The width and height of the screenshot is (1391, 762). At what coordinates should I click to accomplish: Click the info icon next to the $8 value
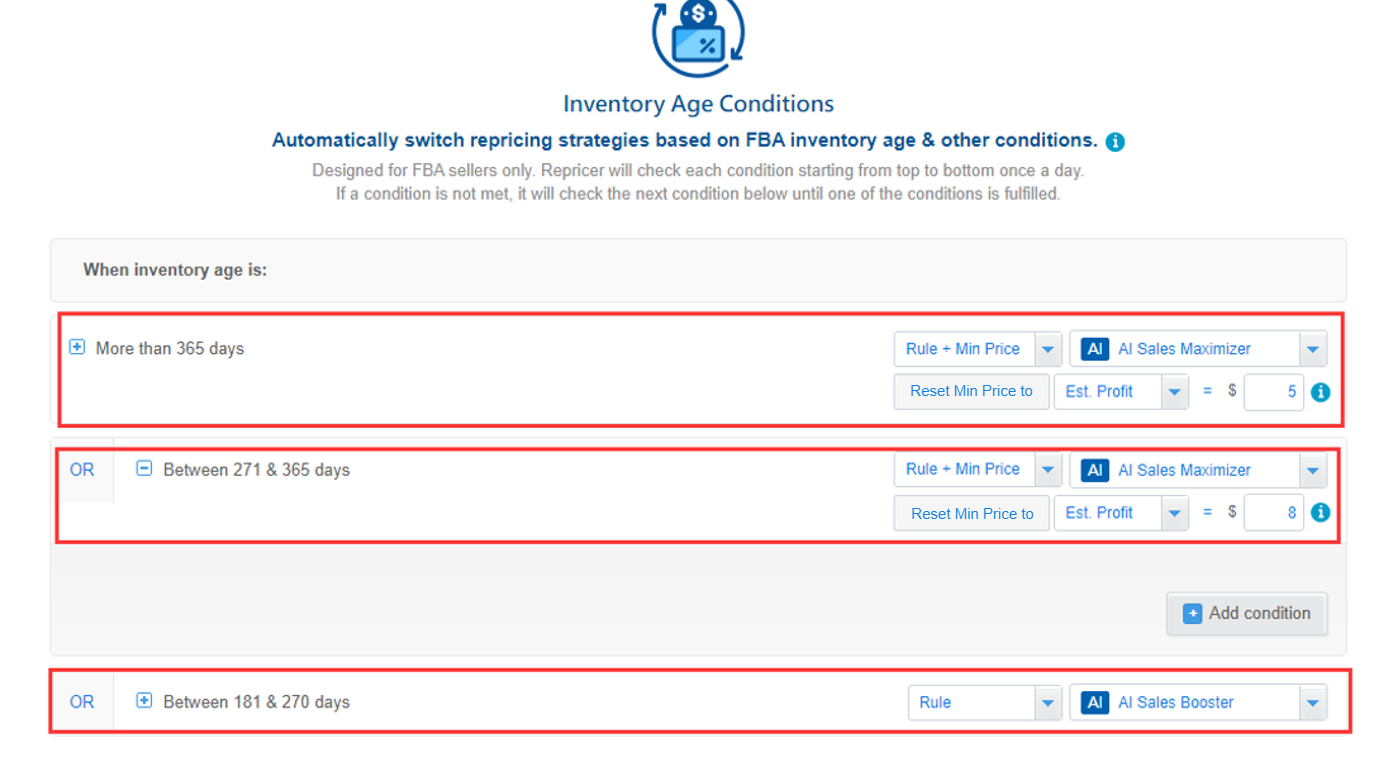pyautogui.click(x=1320, y=512)
